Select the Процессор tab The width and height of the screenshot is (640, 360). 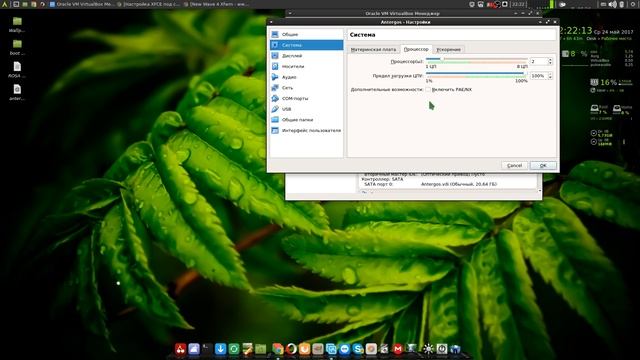click(416, 49)
